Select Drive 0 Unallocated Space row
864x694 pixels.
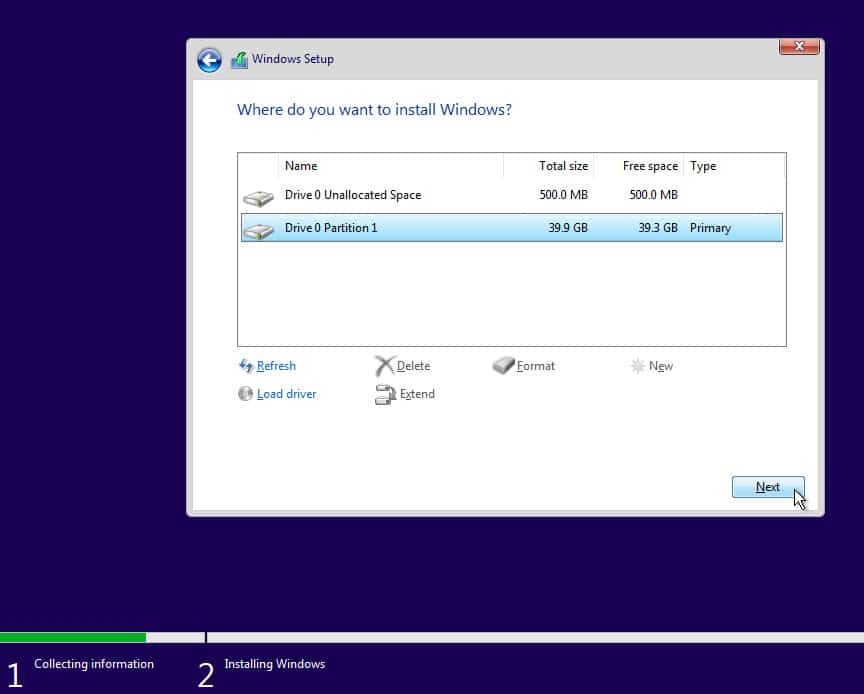pyautogui.click(x=400, y=195)
